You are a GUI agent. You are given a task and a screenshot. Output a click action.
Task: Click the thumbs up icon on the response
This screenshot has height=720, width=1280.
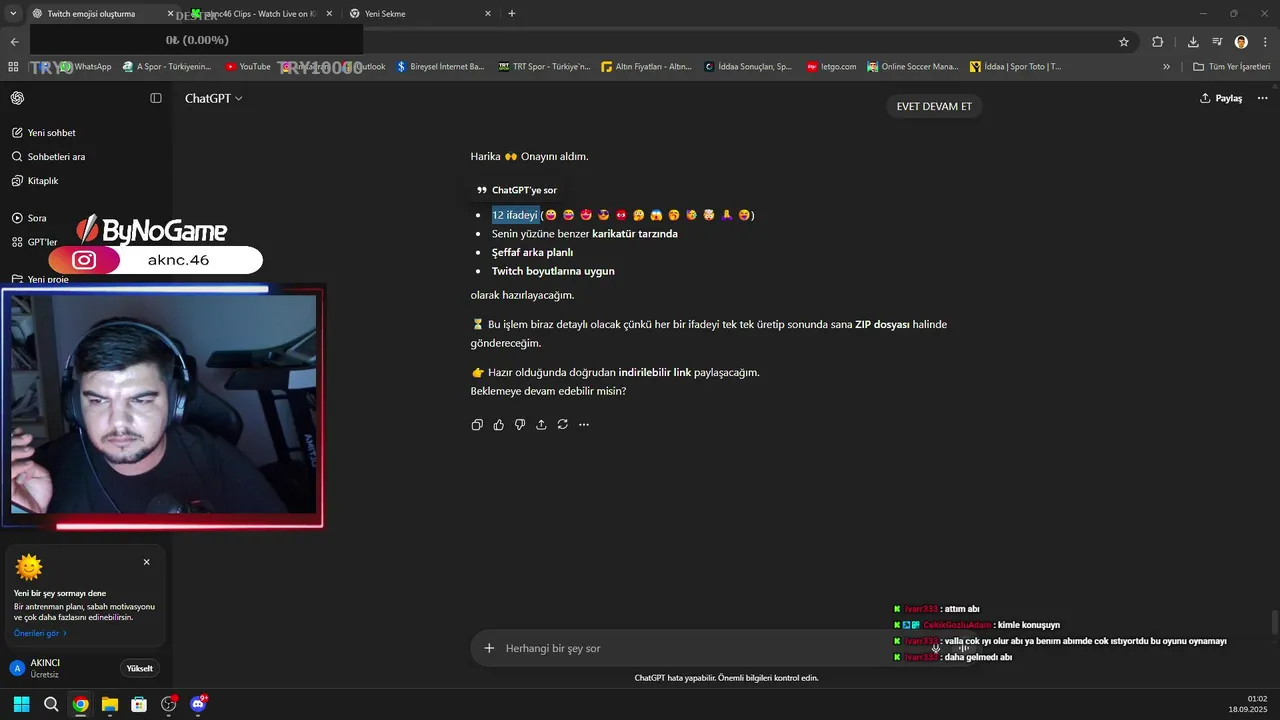click(x=499, y=425)
